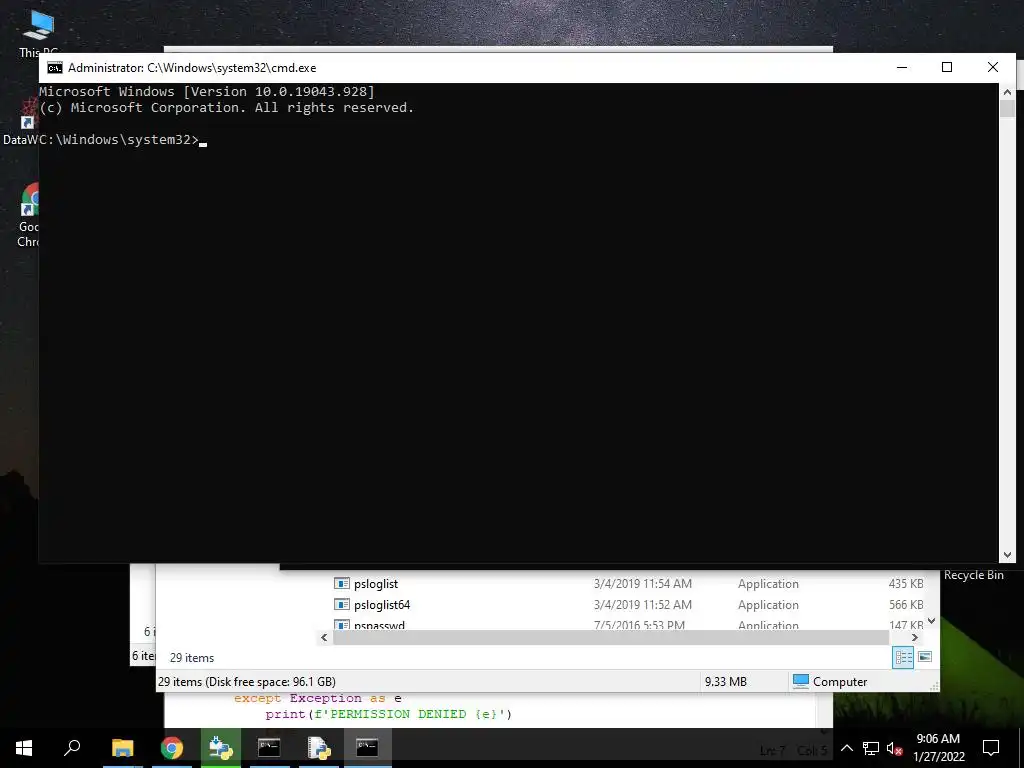Open This PC desktop icon

pyautogui.click(x=39, y=31)
